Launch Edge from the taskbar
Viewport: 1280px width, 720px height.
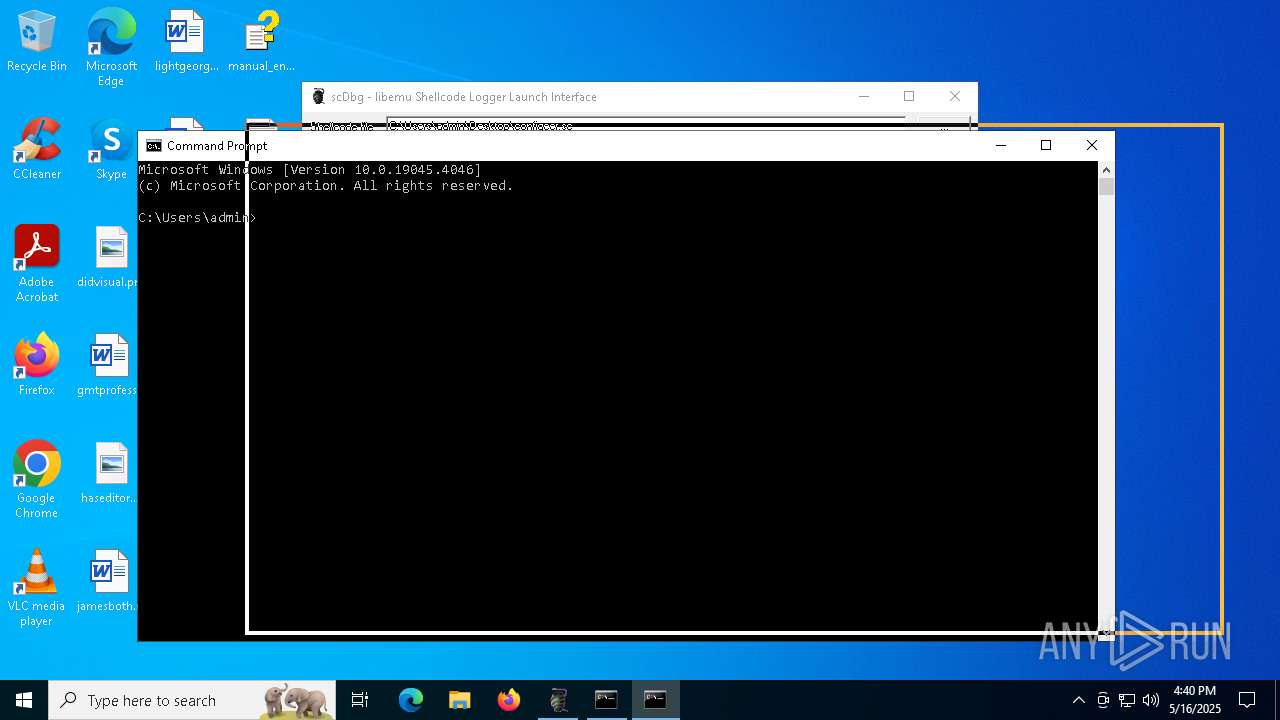[411, 700]
